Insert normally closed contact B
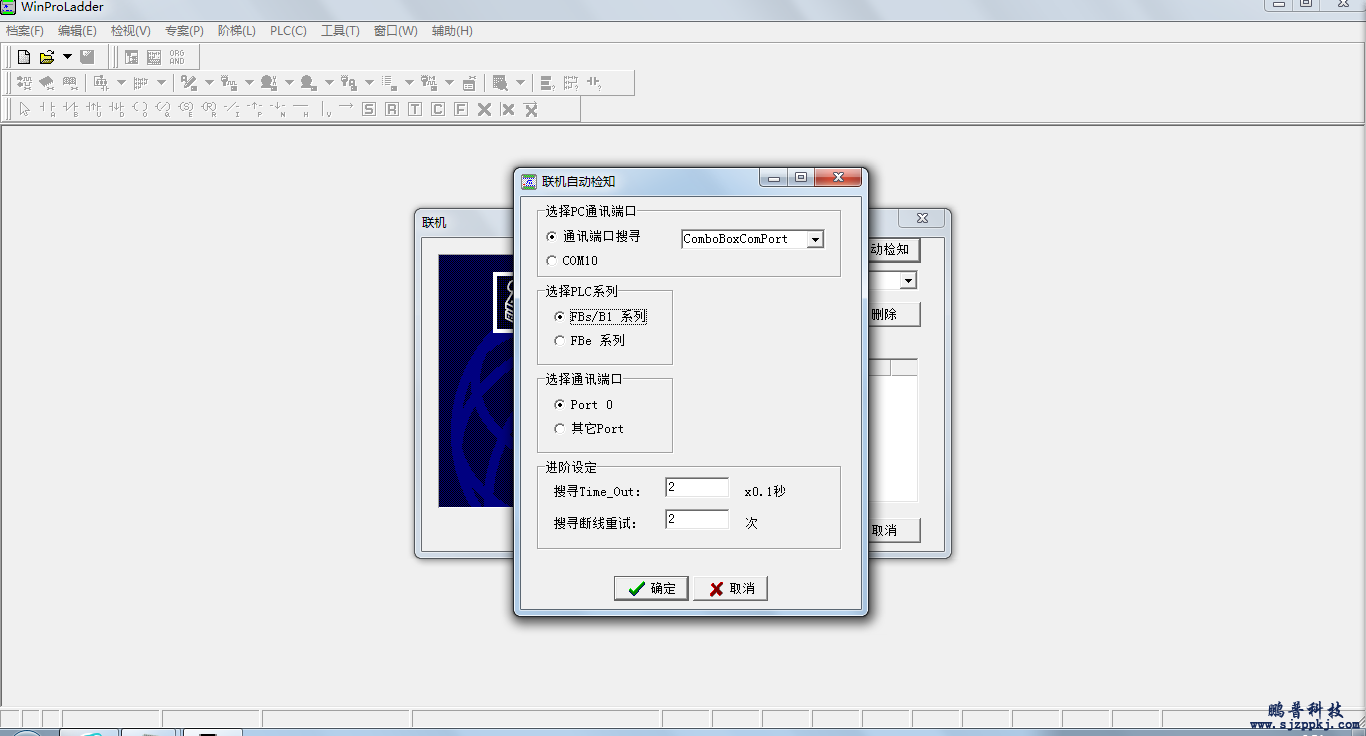Image resolution: width=1366 pixels, height=736 pixels. pos(70,109)
